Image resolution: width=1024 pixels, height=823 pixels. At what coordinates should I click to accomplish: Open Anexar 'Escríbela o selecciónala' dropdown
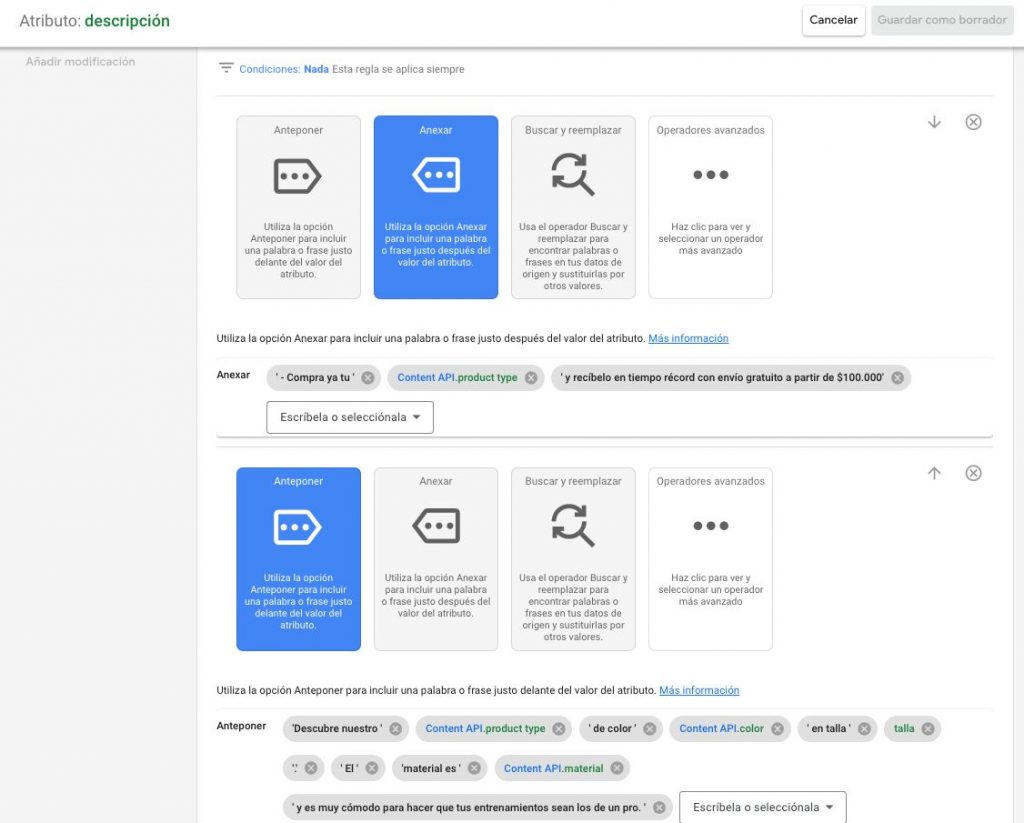[x=350, y=417]
